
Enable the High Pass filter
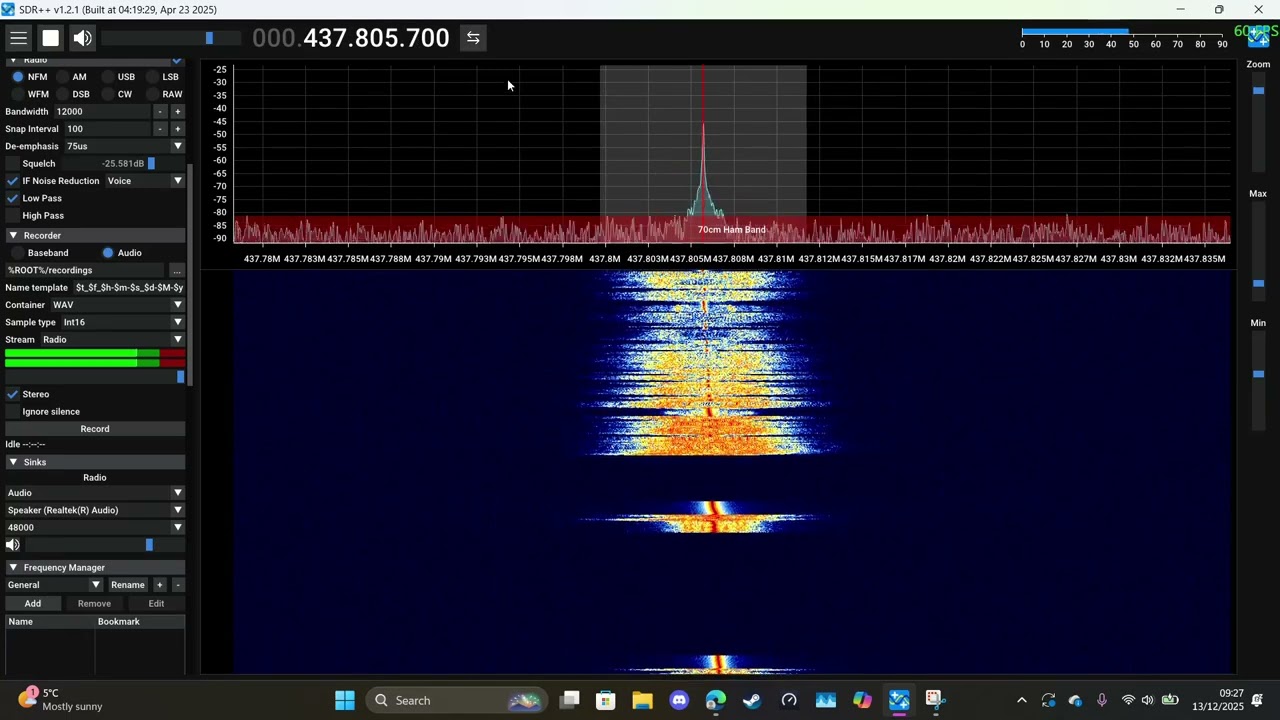coord(13,216)
